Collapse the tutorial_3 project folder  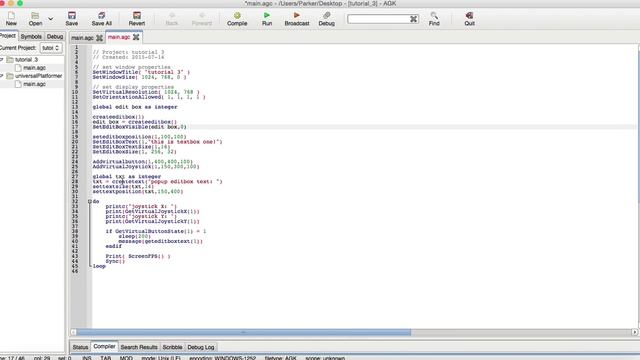[2, 60]
